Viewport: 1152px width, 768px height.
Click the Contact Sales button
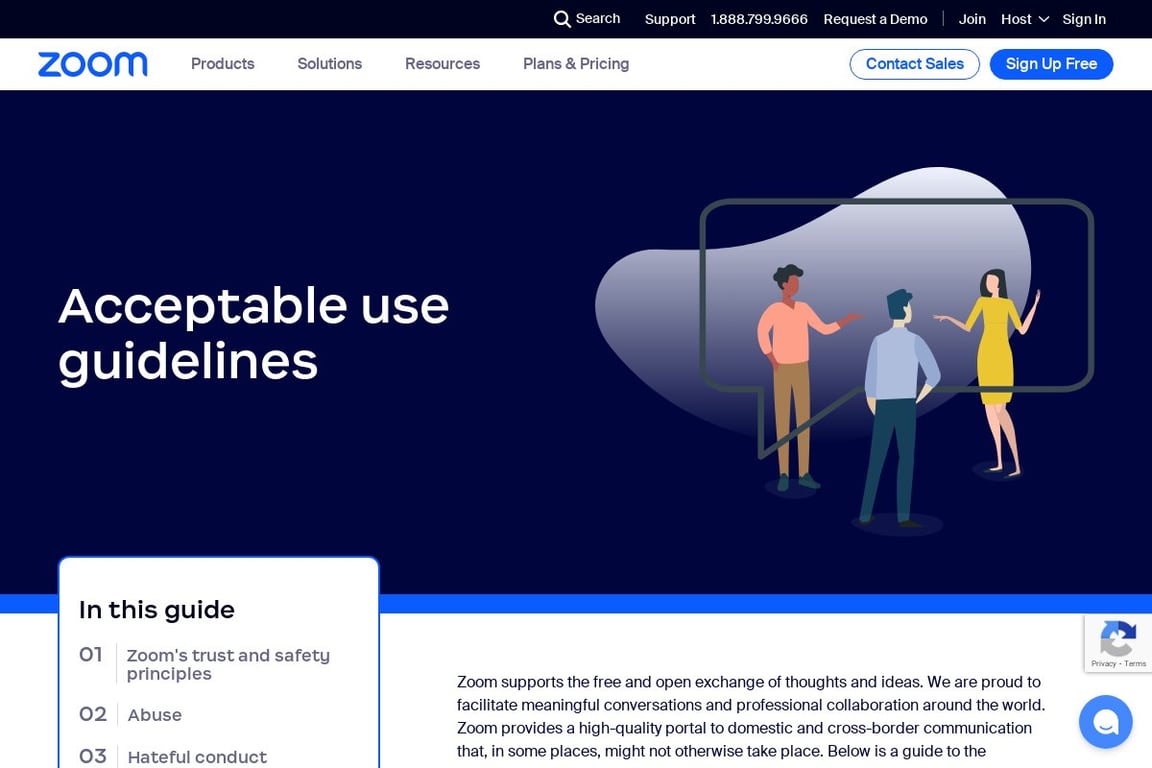pos(915,64)
